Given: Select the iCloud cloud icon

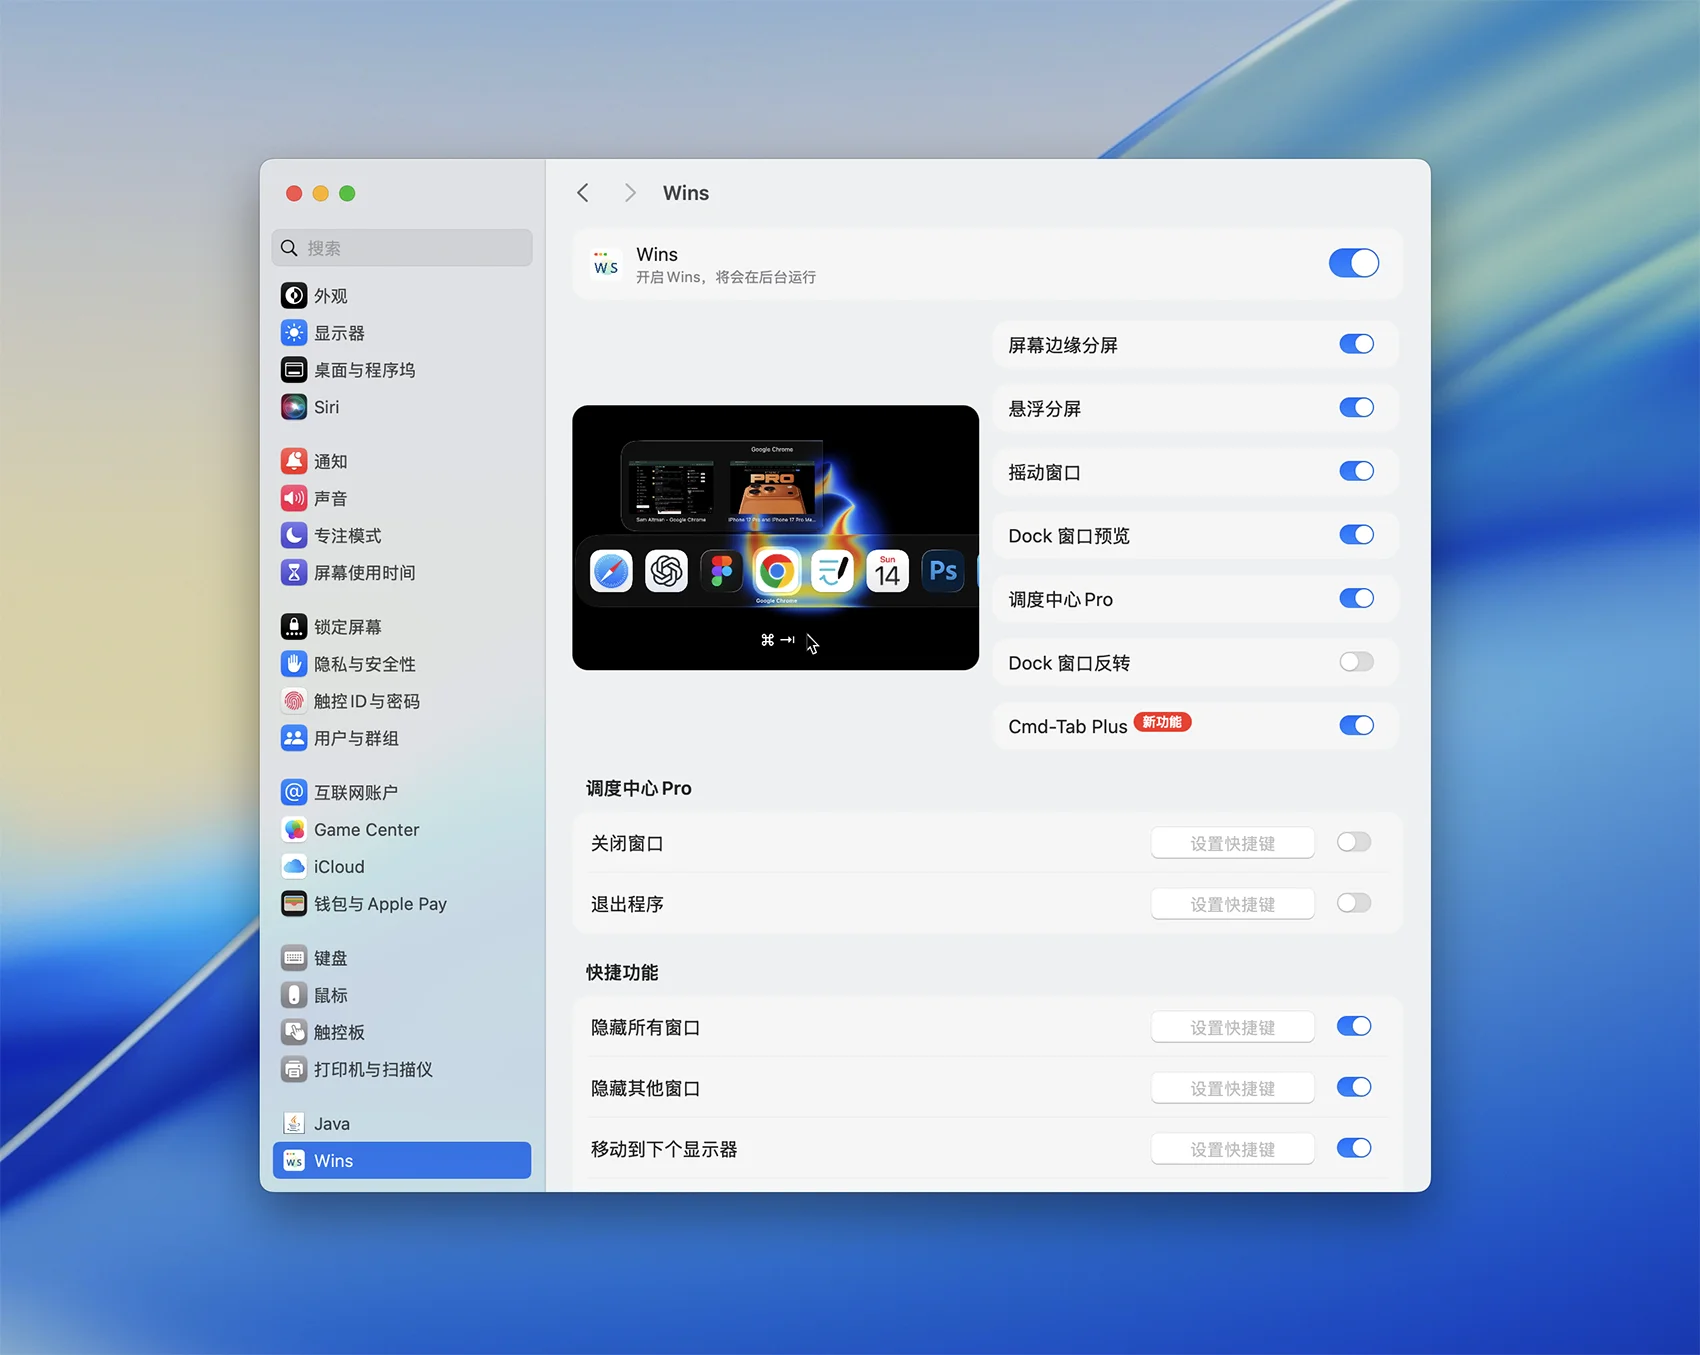Looking at the screenshot, I should (x=294, y=866).
